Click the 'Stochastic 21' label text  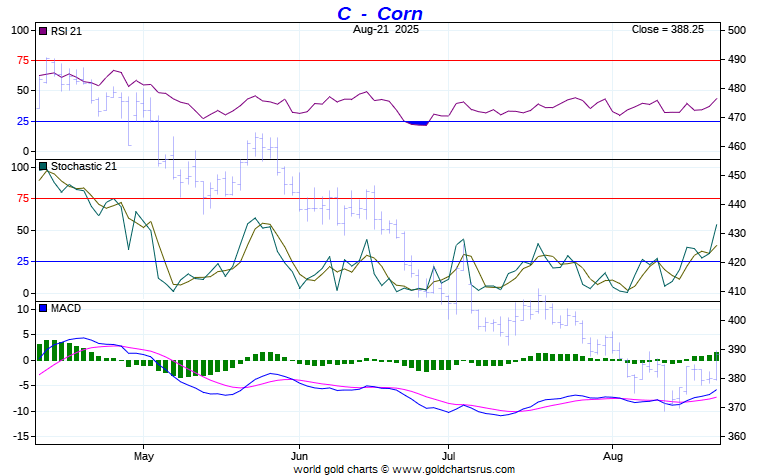pos(84,166)
